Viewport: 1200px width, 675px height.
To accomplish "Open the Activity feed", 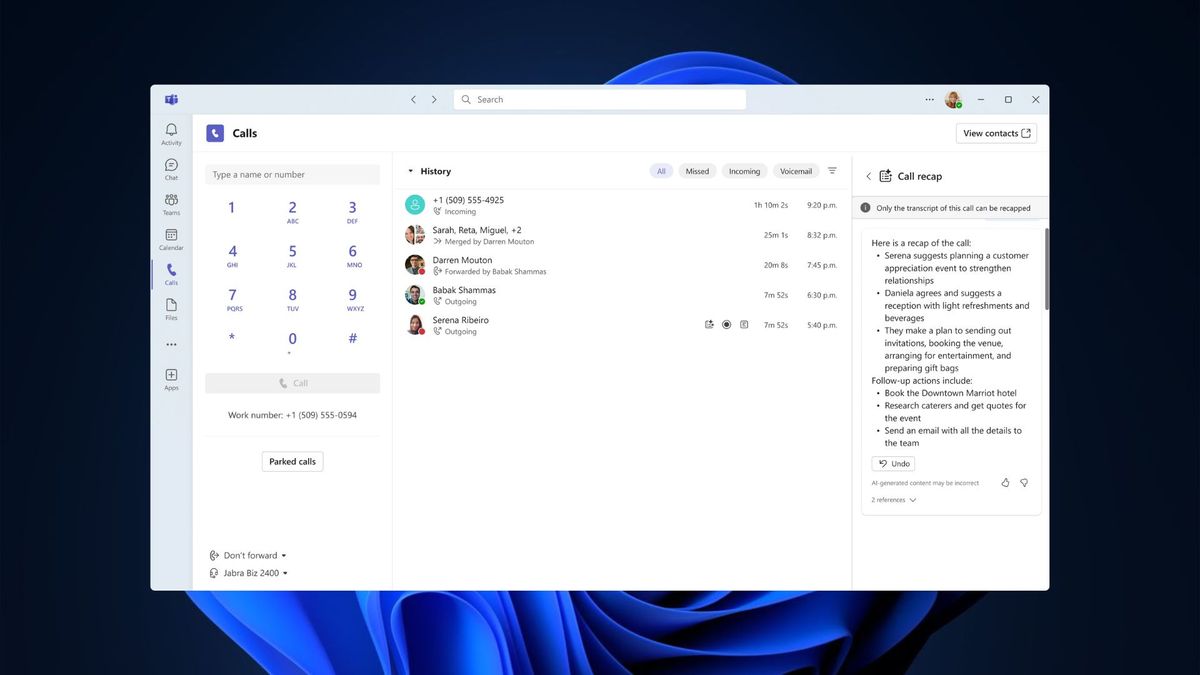I will point(171,132).
